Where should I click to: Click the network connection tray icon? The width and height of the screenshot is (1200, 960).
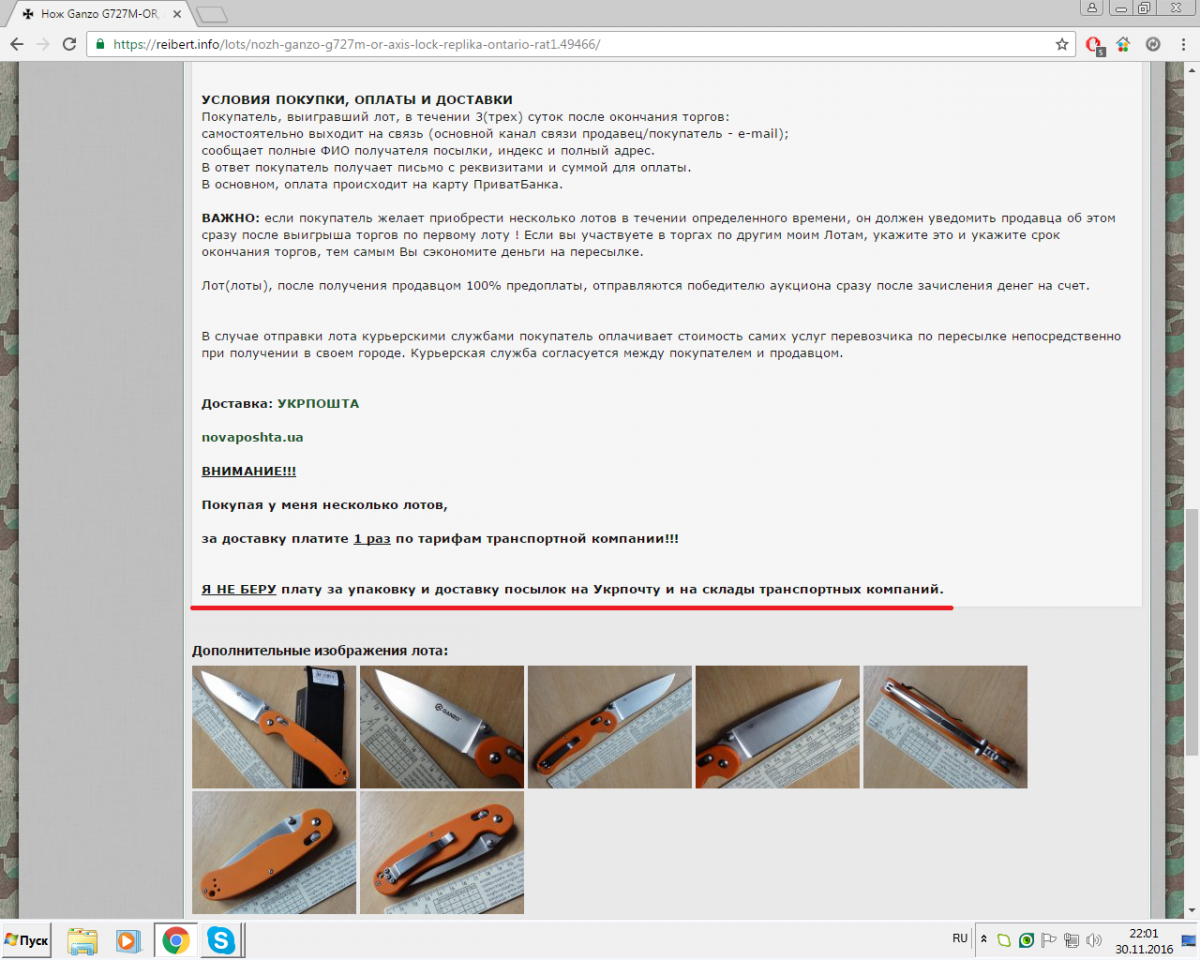click(1071, 940)
